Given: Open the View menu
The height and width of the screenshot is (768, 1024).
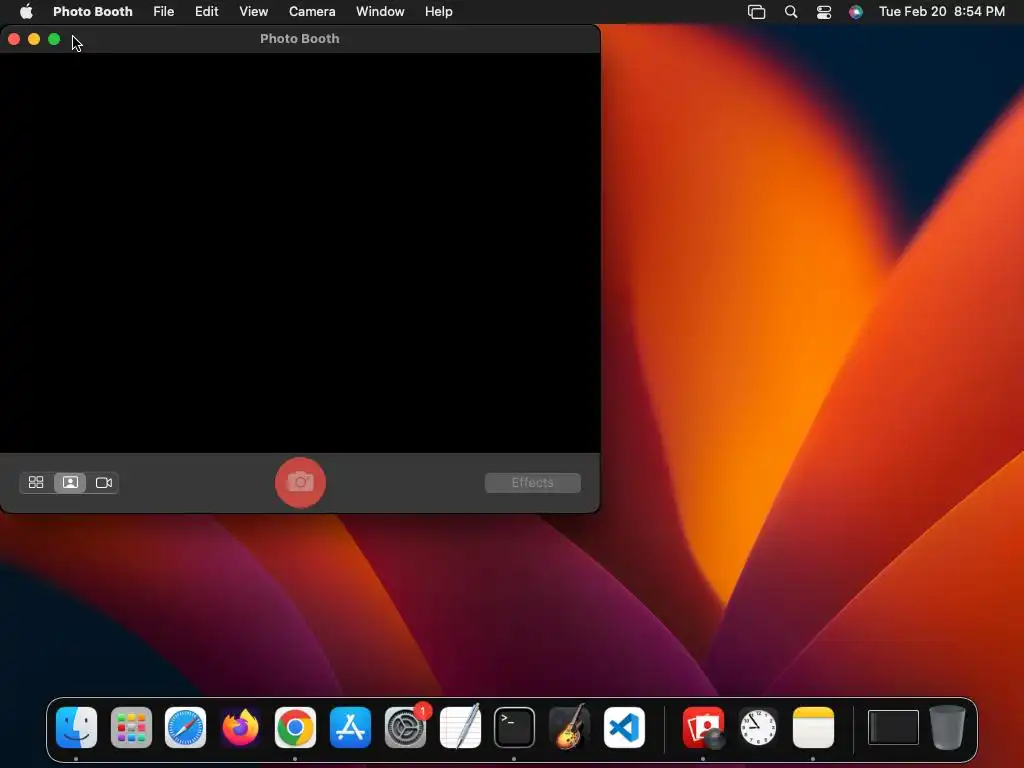Looking at the screenshot, I should pyautogui.click(x=253, y=11).
